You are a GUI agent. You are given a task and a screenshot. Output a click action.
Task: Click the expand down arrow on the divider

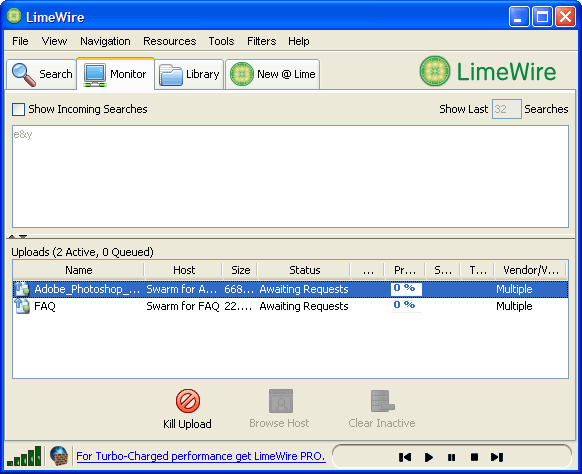[x=23, y=236]
